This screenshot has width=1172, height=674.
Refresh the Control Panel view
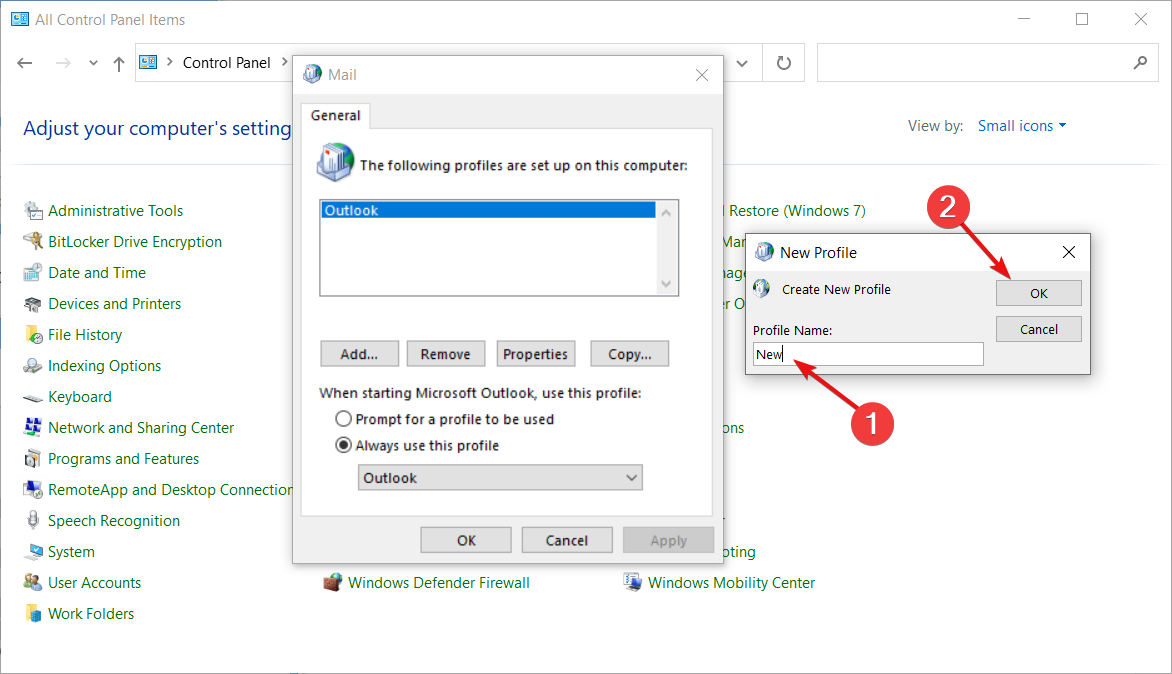(x=783, y=64)
